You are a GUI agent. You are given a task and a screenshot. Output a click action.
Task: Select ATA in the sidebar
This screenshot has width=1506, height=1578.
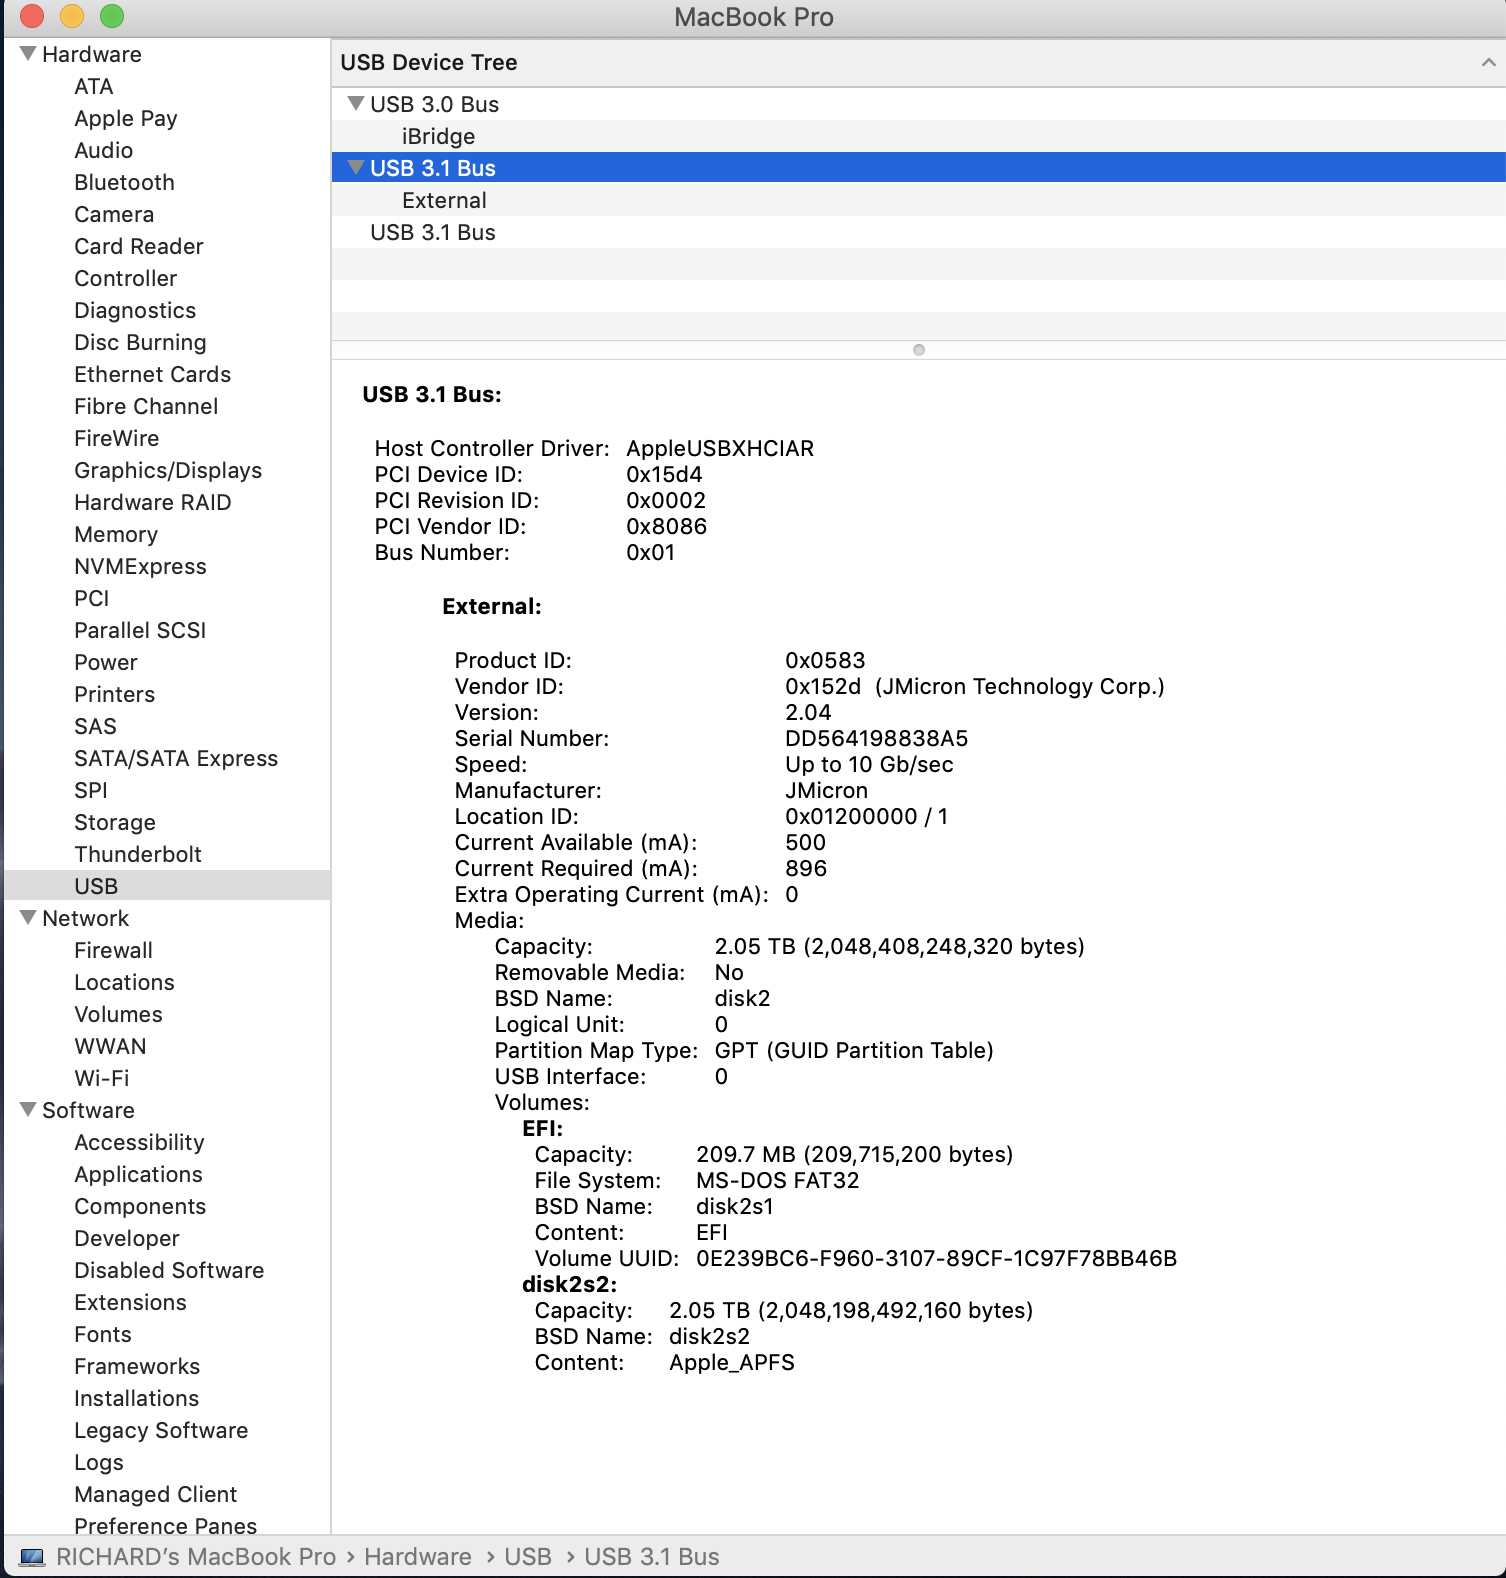94,86
